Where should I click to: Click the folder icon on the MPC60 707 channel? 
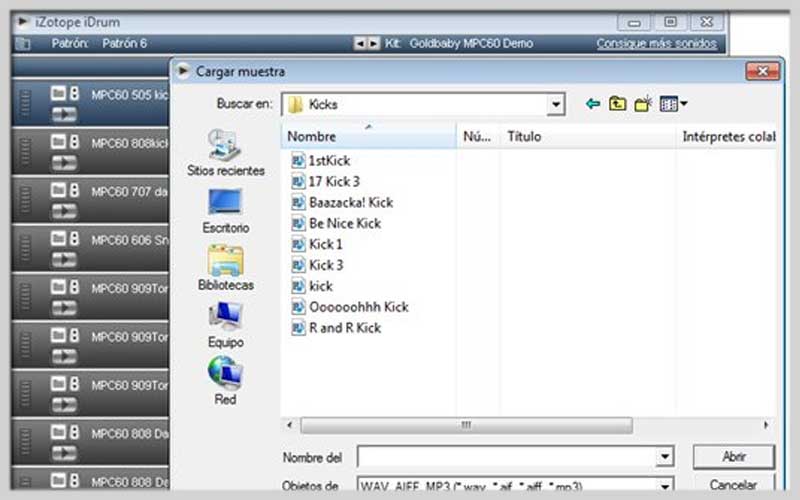pyautogui.click(x=58, y=190)
